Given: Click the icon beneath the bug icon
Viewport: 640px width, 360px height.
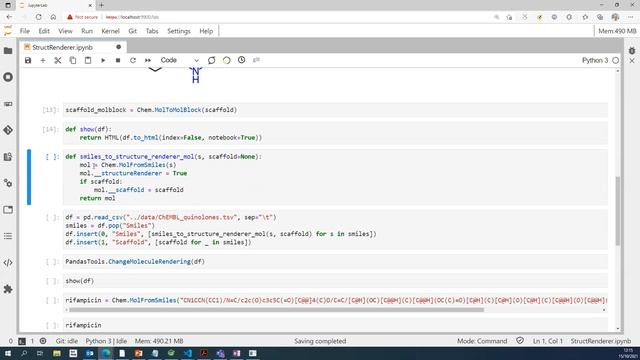Looking at the screenshot, I should pyautogui.click(x=632, y=61).
